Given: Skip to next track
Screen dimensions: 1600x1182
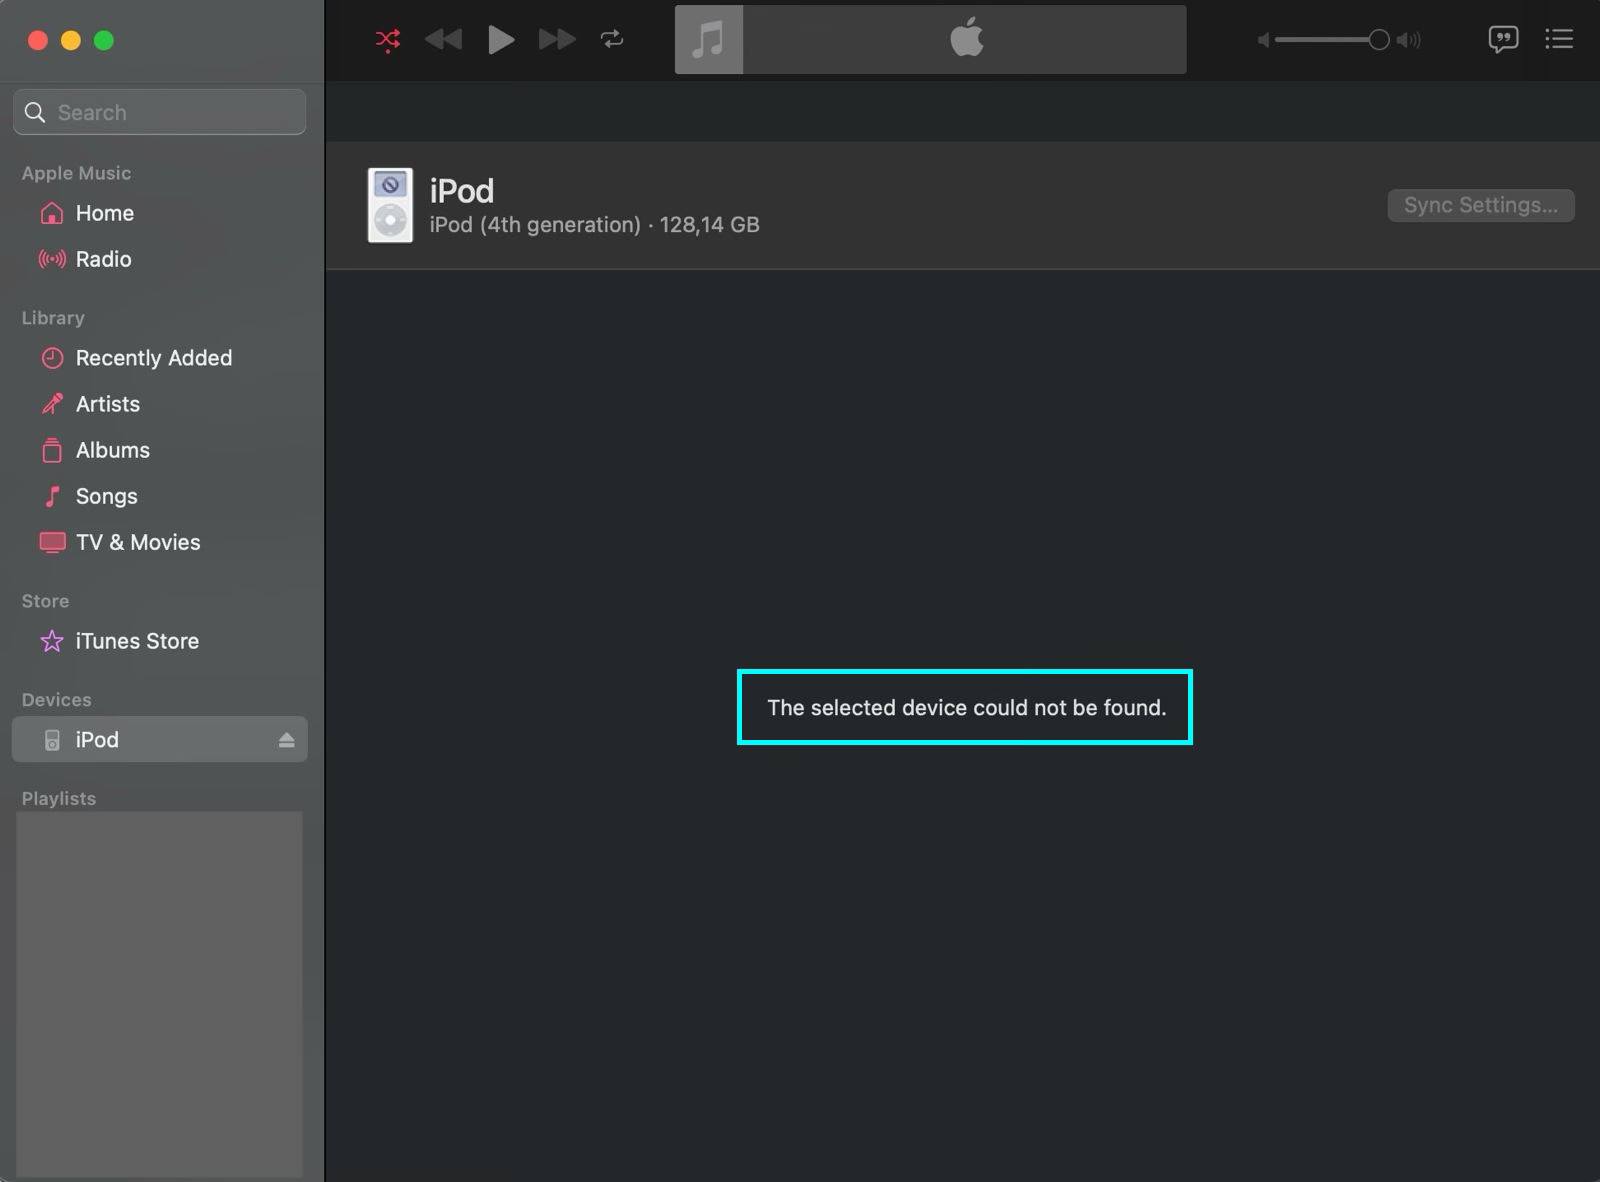Looking at the screenshot, I should coord(557,39).
